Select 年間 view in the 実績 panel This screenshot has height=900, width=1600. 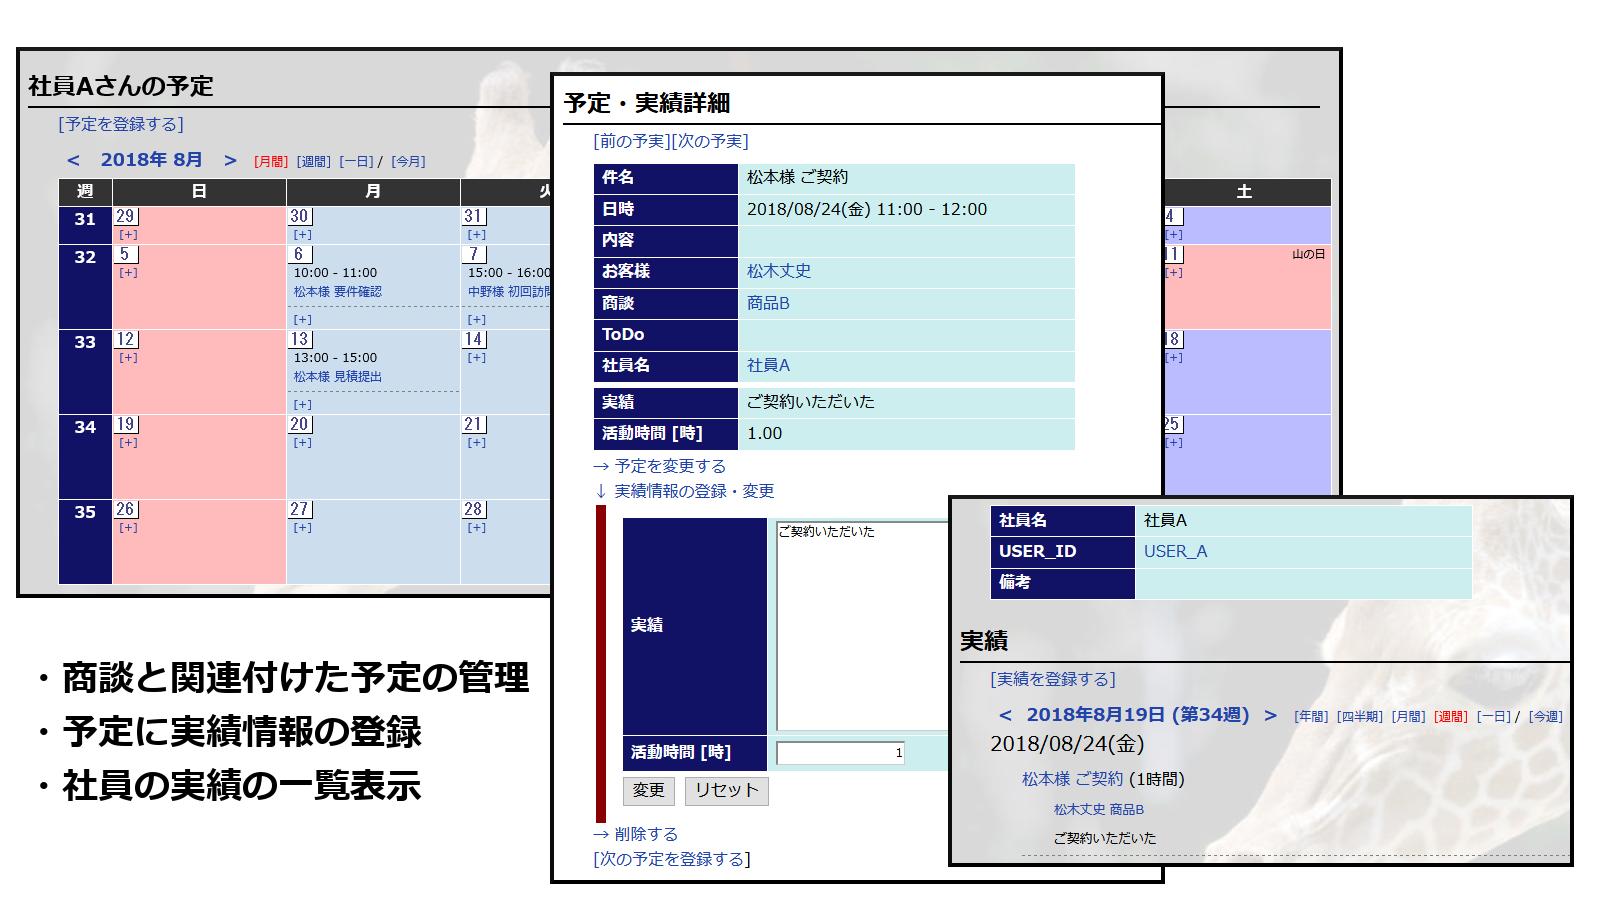(1311, 716)
